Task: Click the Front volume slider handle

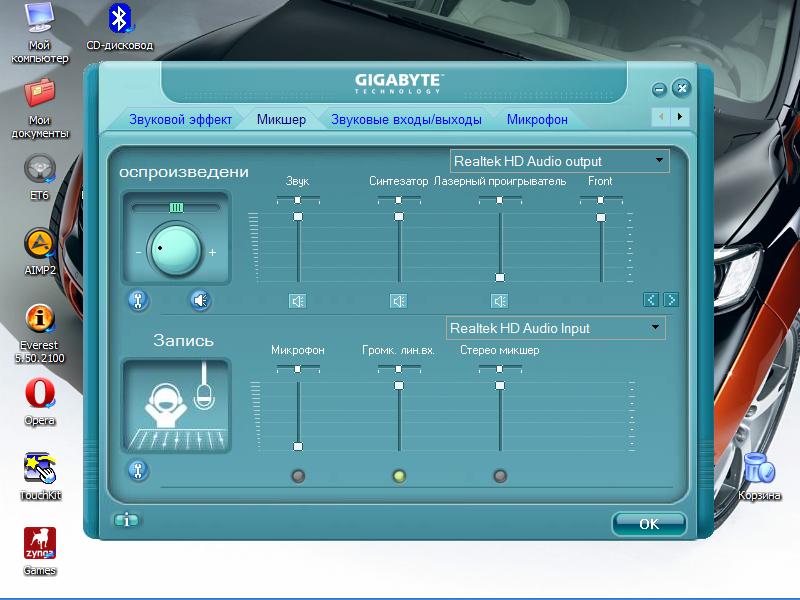Action: (x=601, y=218)
